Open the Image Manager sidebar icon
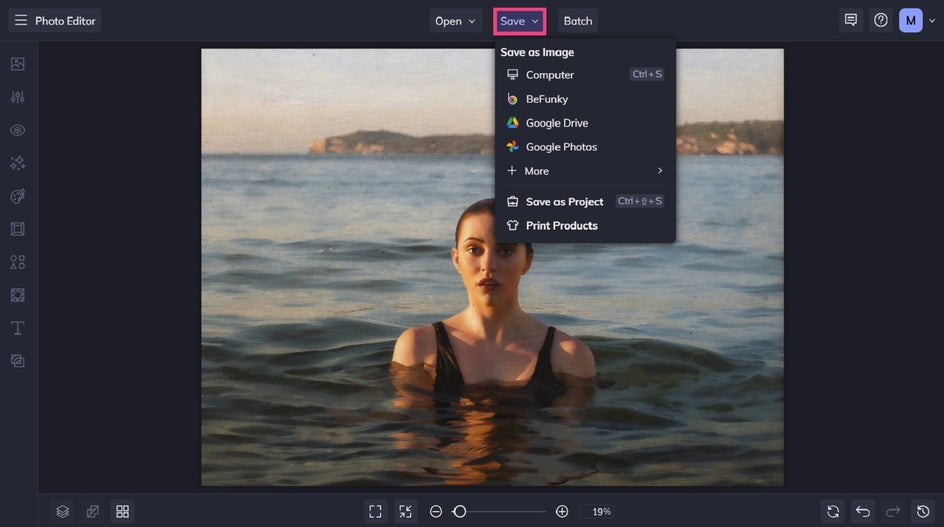Screen dimensions: 944x527 [17, 64]
